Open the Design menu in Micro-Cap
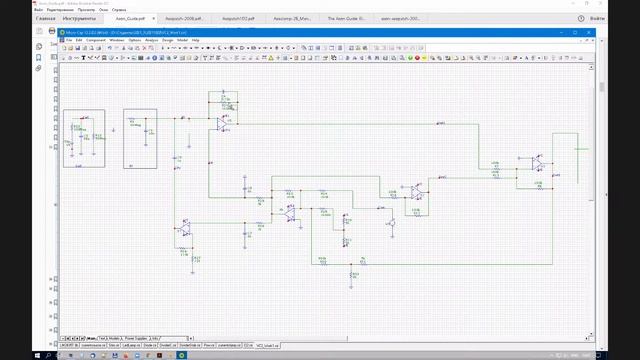640x360 pixels. tap(168, 40)
